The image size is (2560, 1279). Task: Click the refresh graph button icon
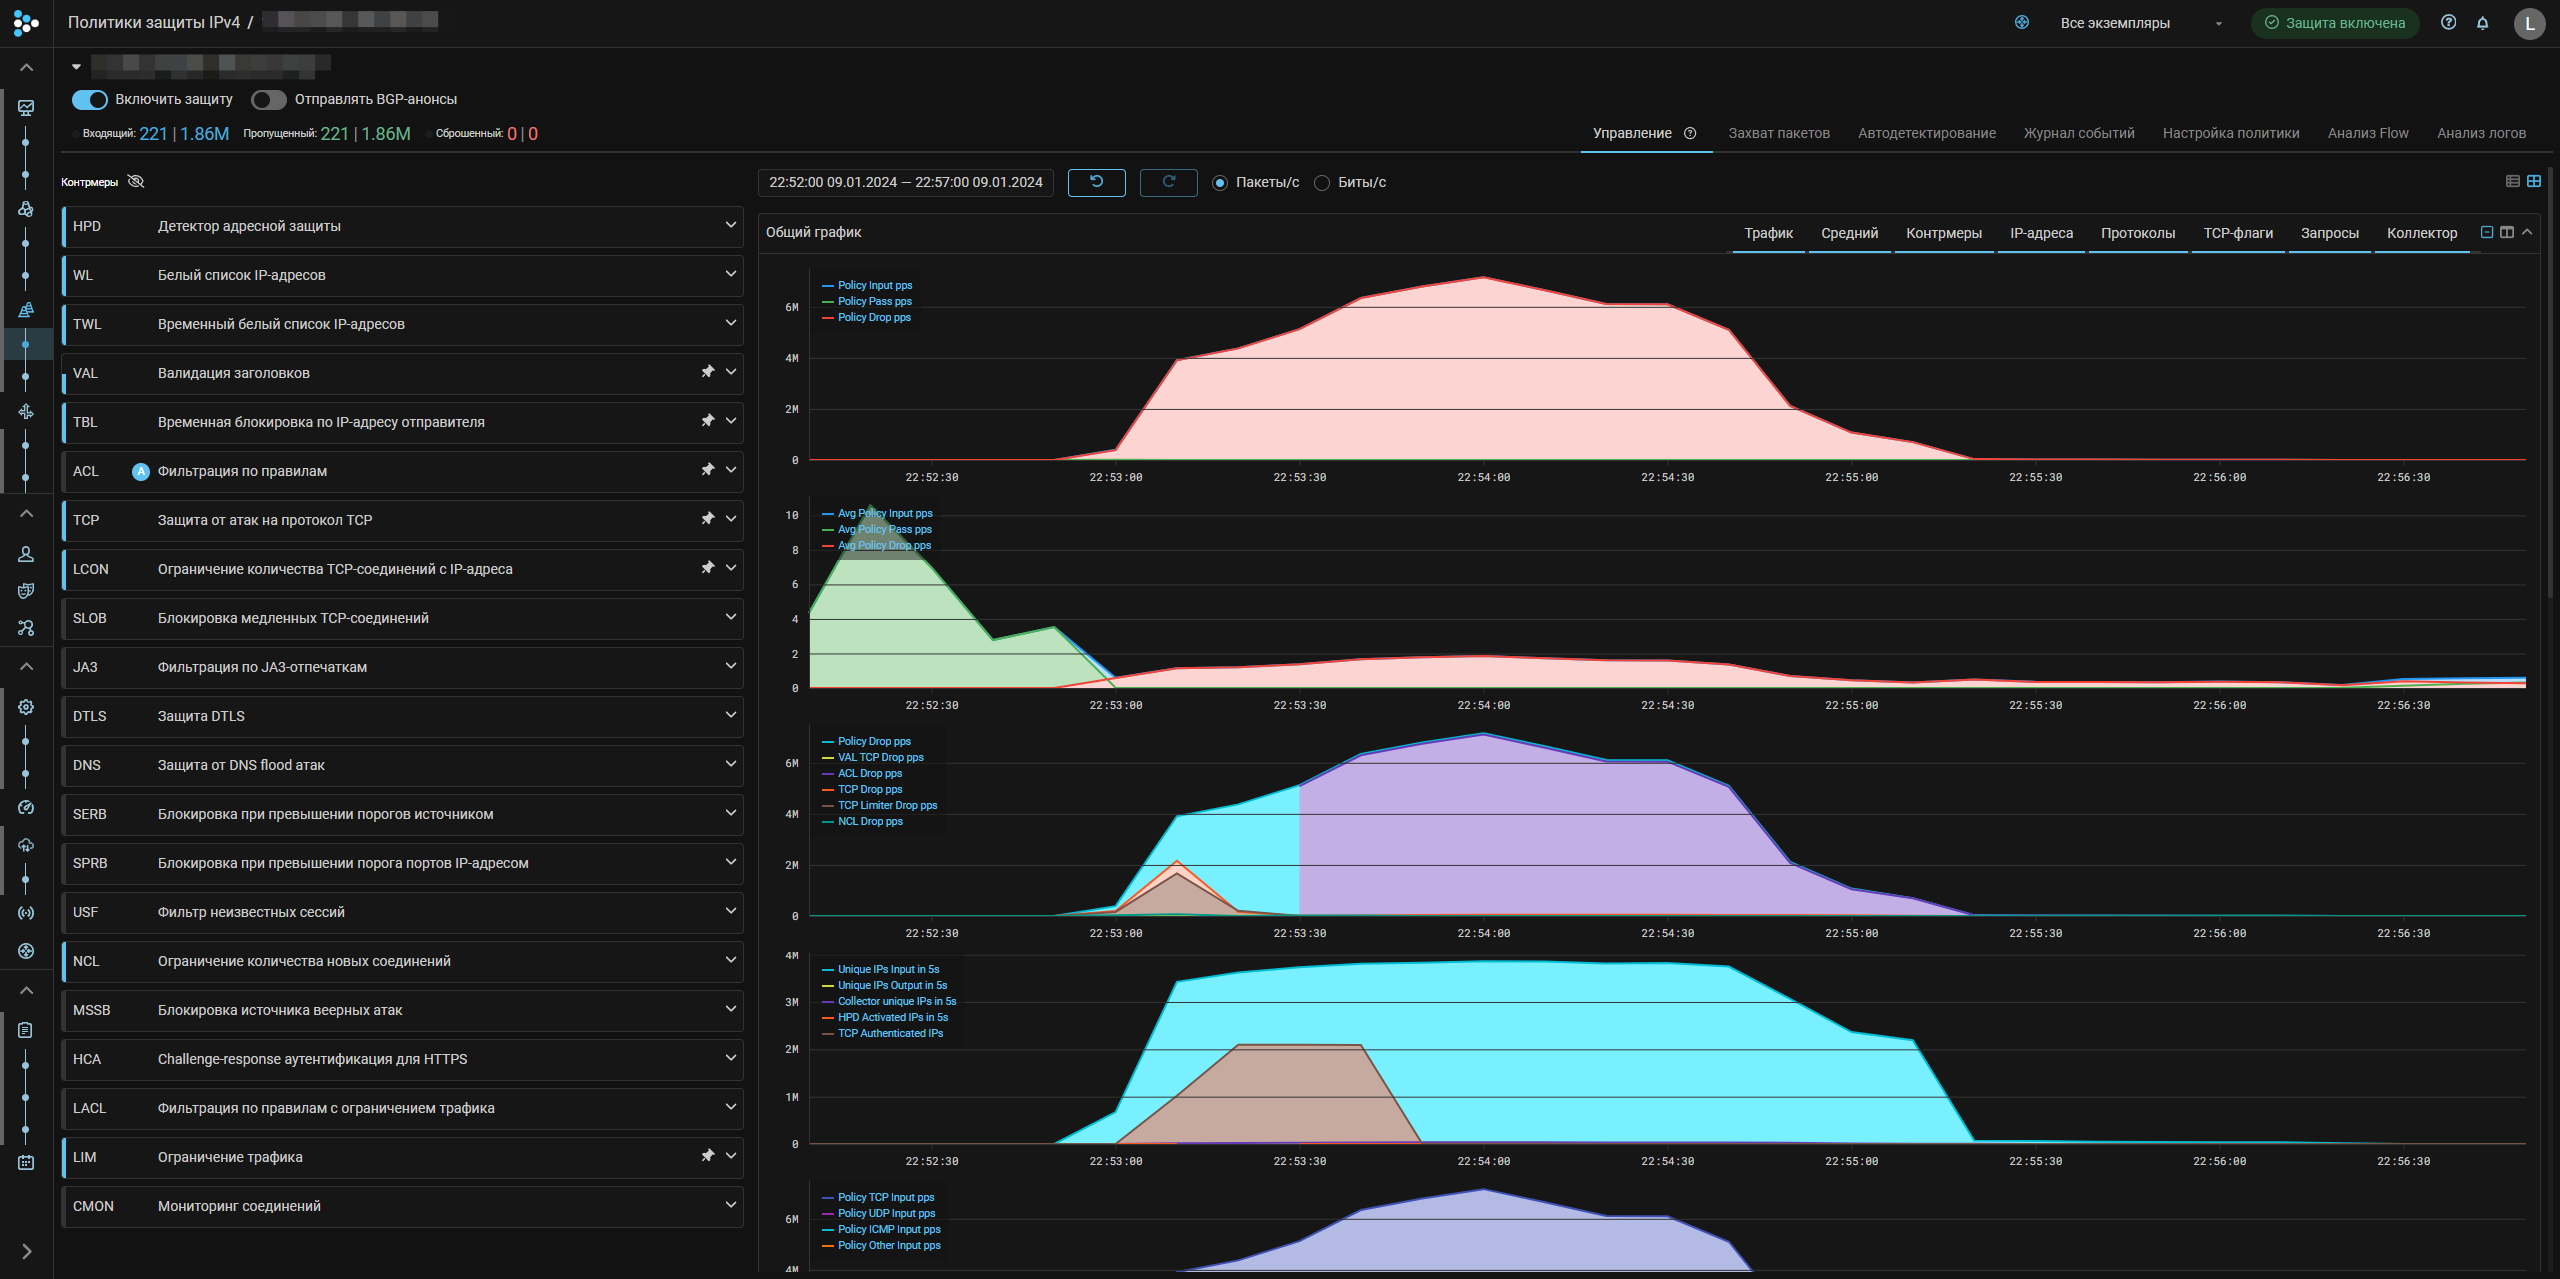point(1168,182)
